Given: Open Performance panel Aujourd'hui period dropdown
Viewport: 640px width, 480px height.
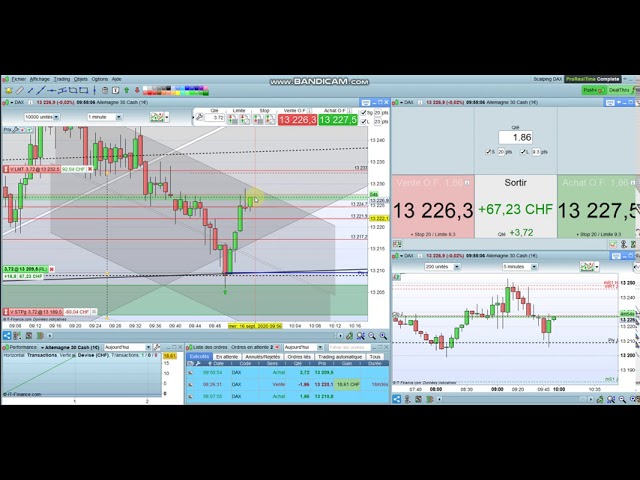Looking at the screenshot, I should point(128,347).
